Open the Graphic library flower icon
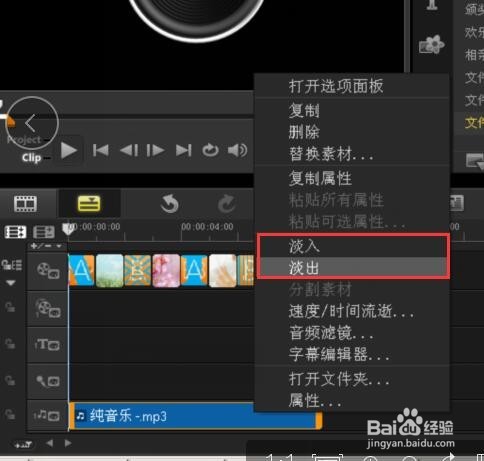The image size is (484, 461). 431,45
